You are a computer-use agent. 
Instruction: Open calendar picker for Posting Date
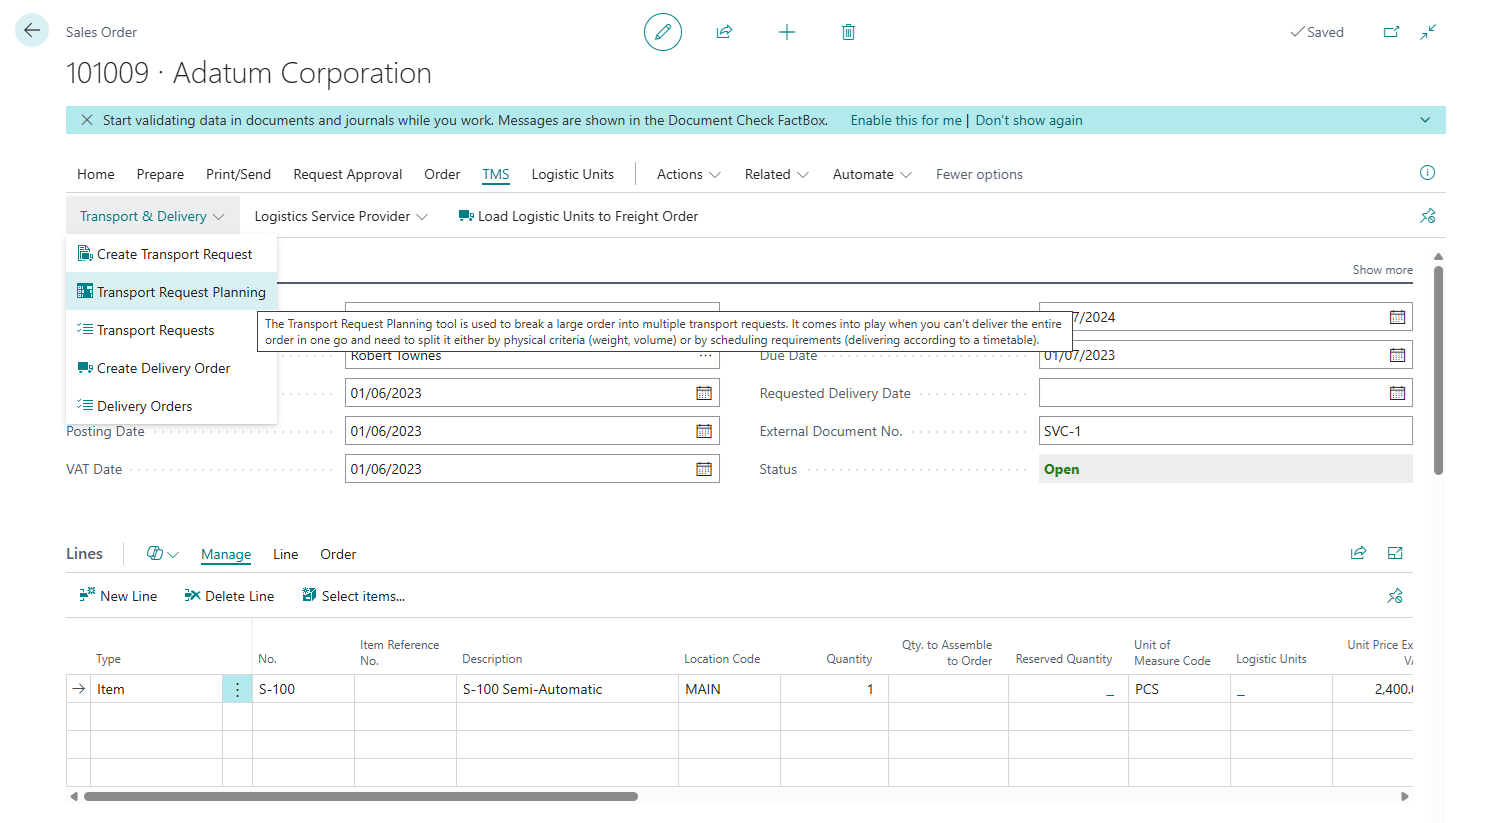point(704,431)
